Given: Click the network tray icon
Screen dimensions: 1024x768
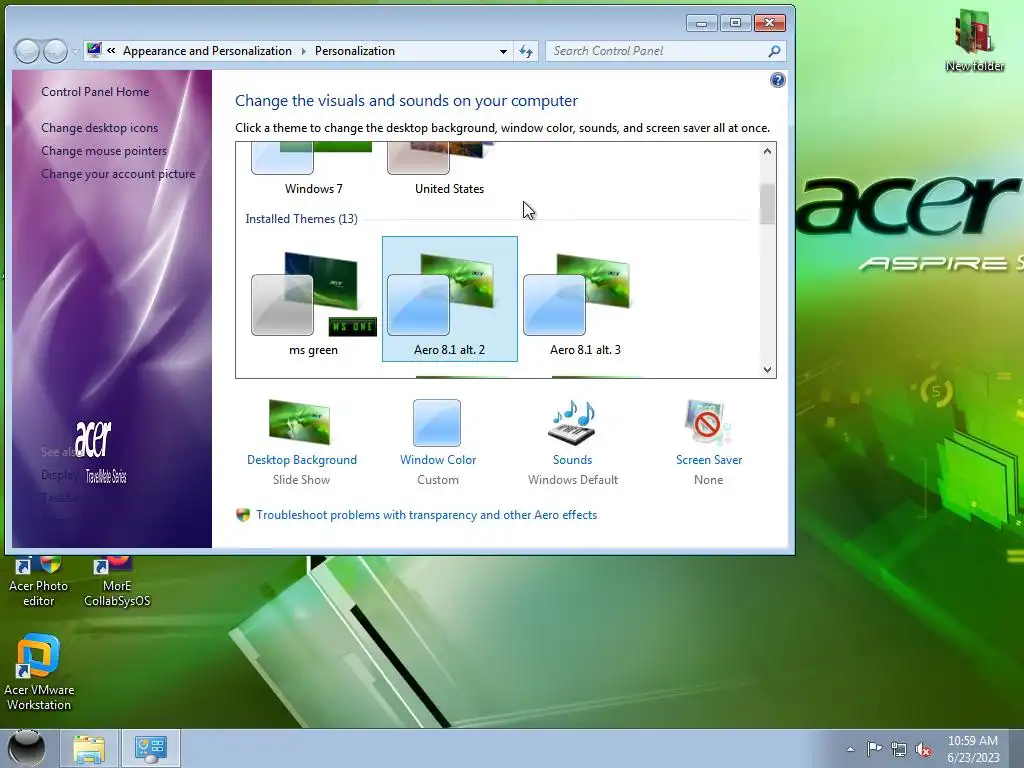Looking at the screenshot, I should point(899,749).
